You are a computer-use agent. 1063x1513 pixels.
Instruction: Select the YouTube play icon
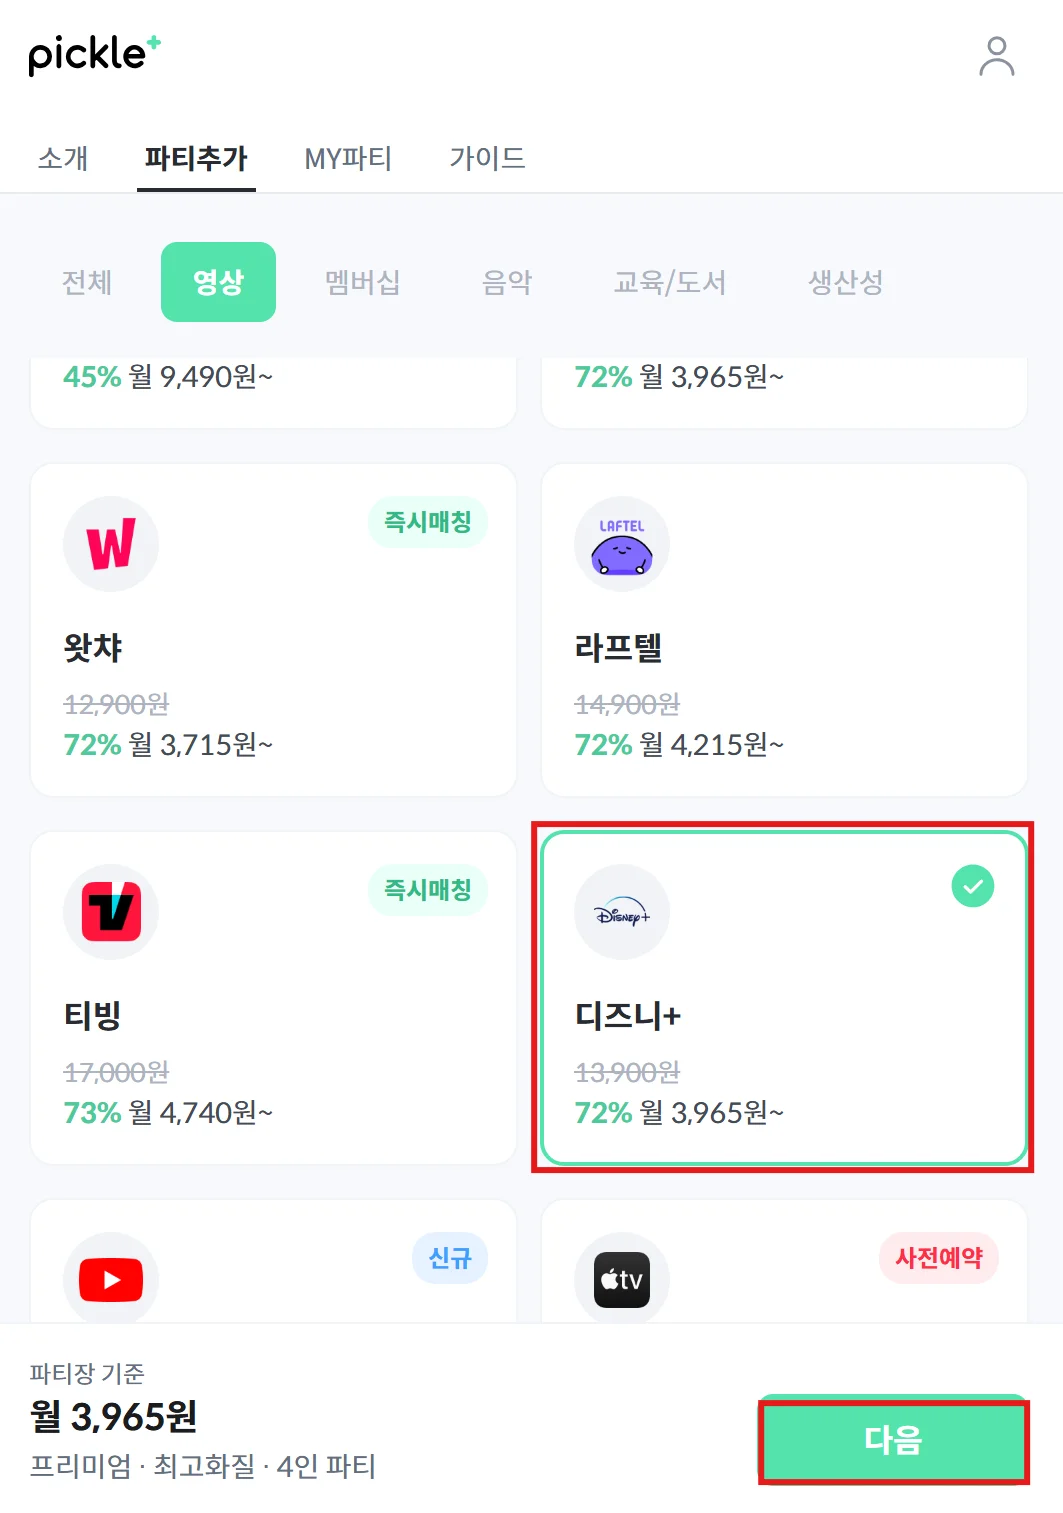pos(111,1279)
